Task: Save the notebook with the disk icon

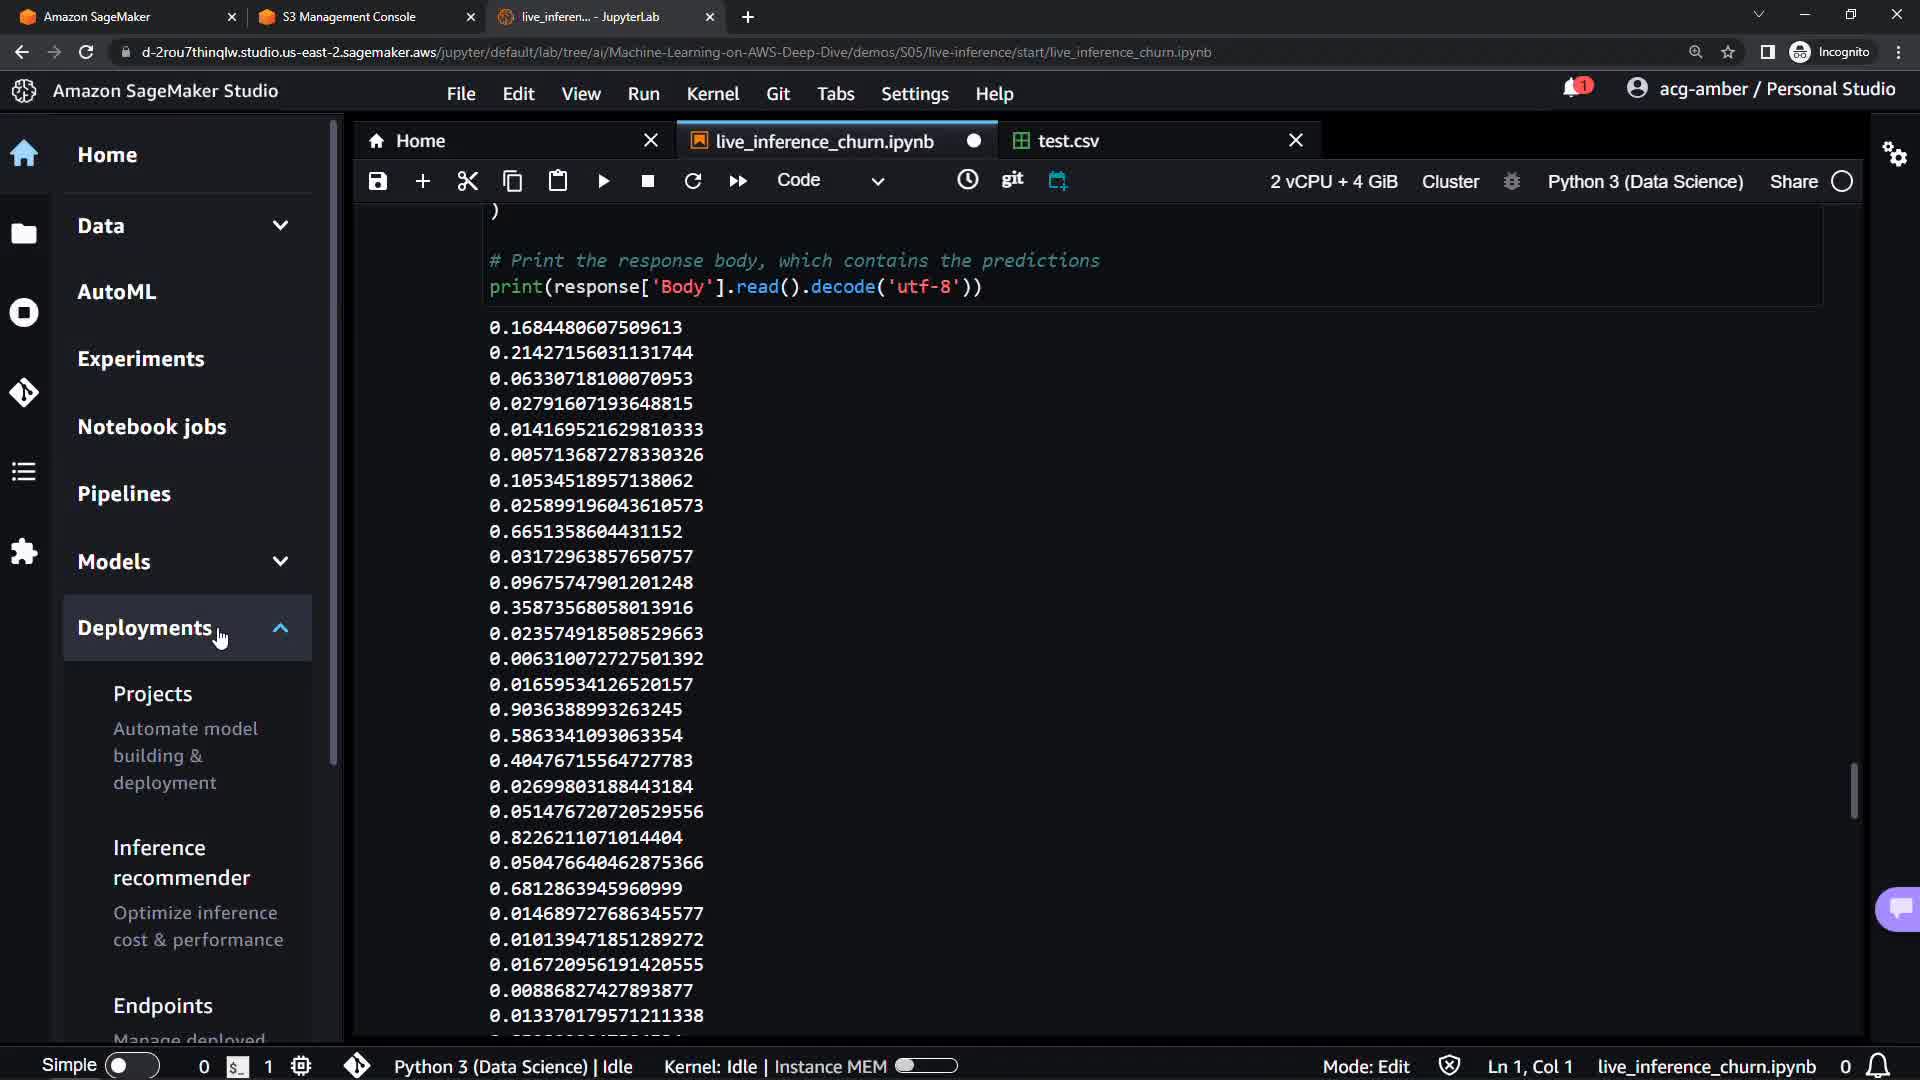Action: (x=377, y=181)
